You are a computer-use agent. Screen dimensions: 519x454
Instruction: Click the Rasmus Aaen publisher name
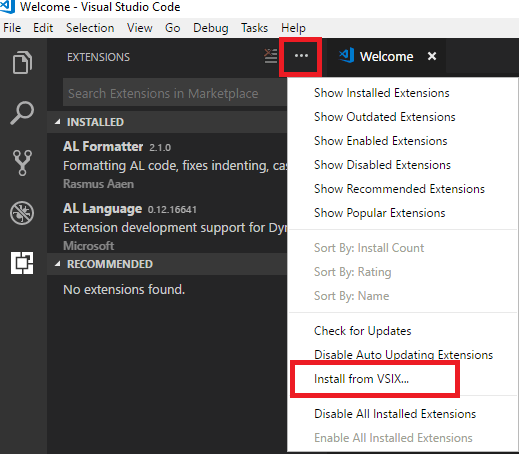pyautogui.click(x=98, y=184)
